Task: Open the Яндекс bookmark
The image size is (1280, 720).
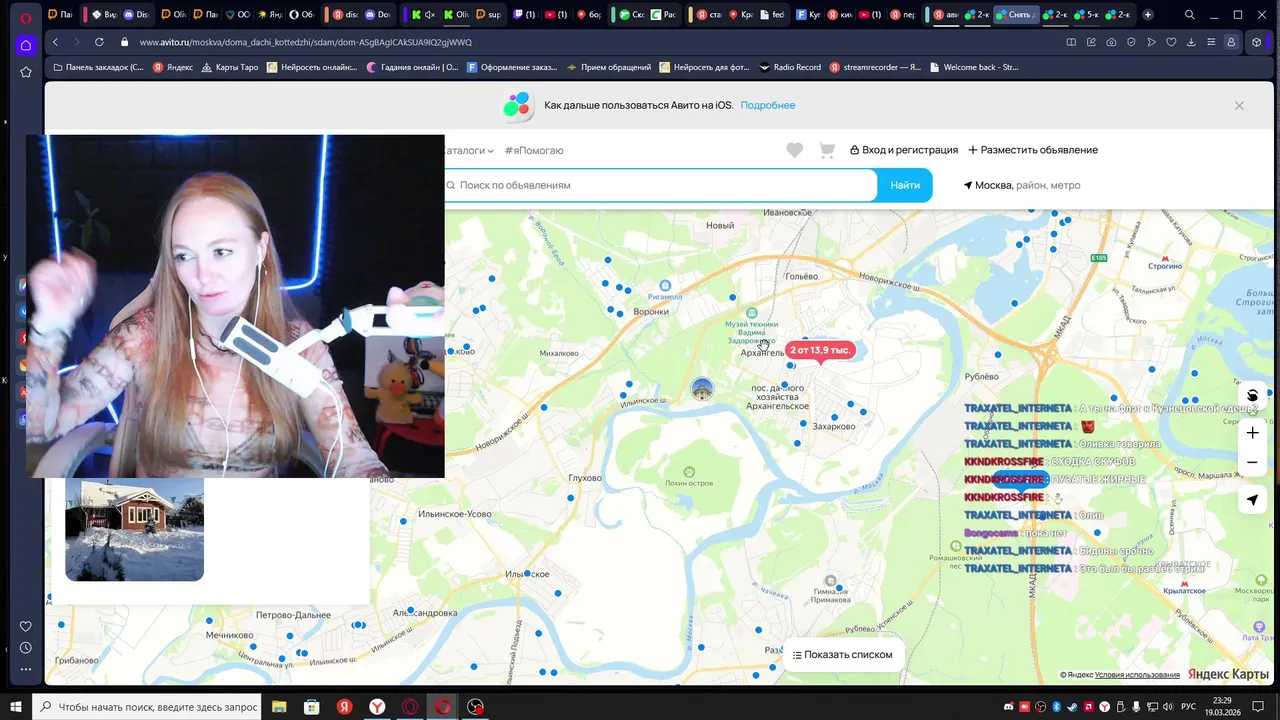Action: (173, 67)
